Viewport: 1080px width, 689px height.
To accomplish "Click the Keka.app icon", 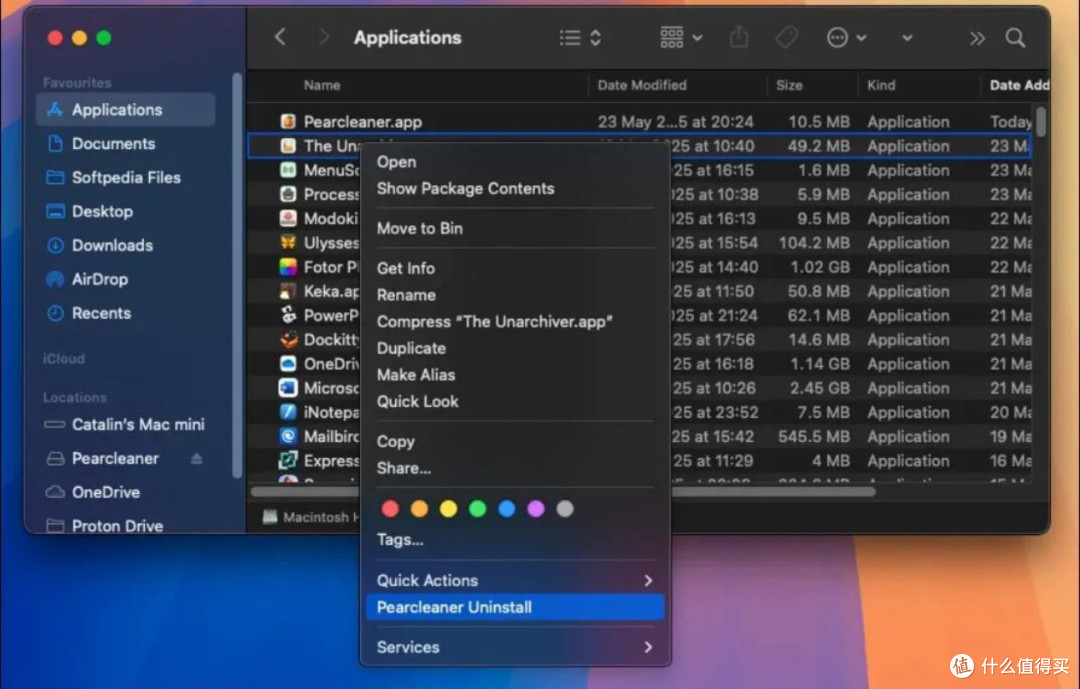I will pyautogui.click(x=288, y=291).
